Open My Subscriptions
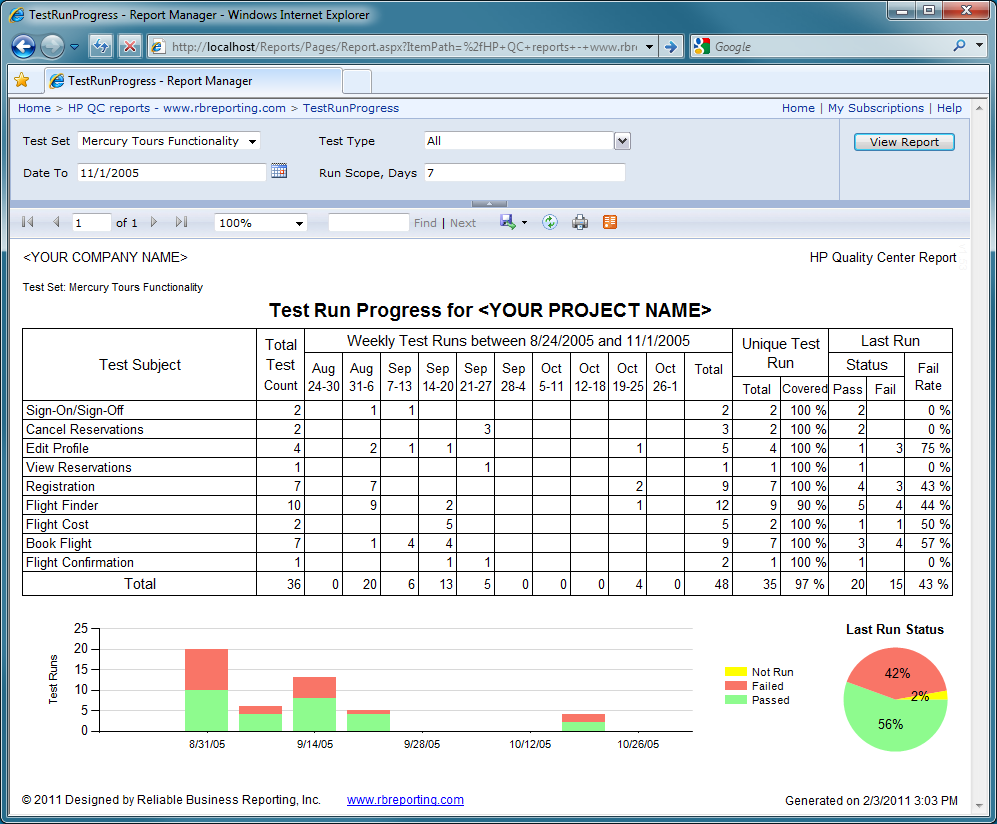This screenshot has width=997, height=824. pos(875,108)
